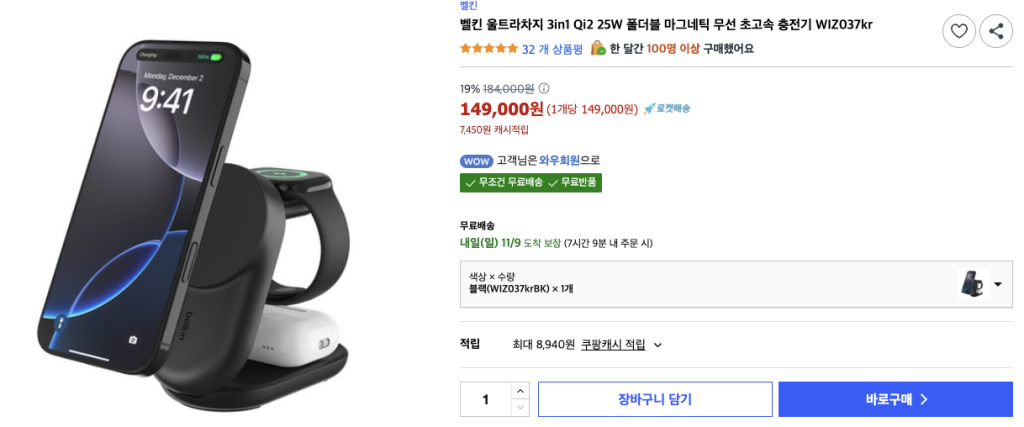
Task: Click the 장바구니 담기 button
Action: [x=654, y=399]
